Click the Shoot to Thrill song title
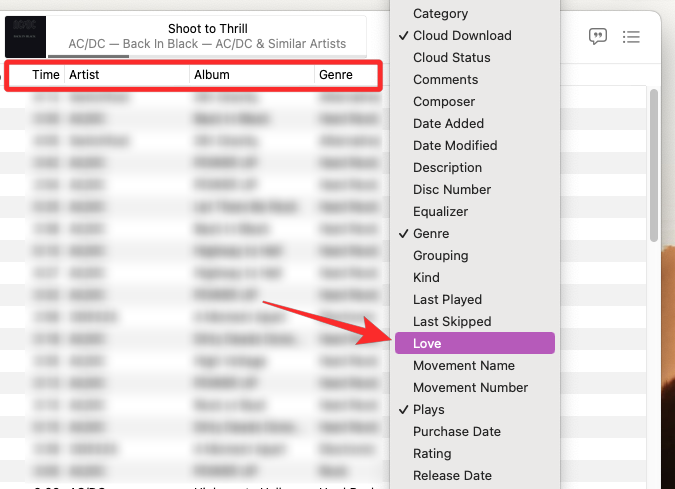 click(x=207, y=29)
